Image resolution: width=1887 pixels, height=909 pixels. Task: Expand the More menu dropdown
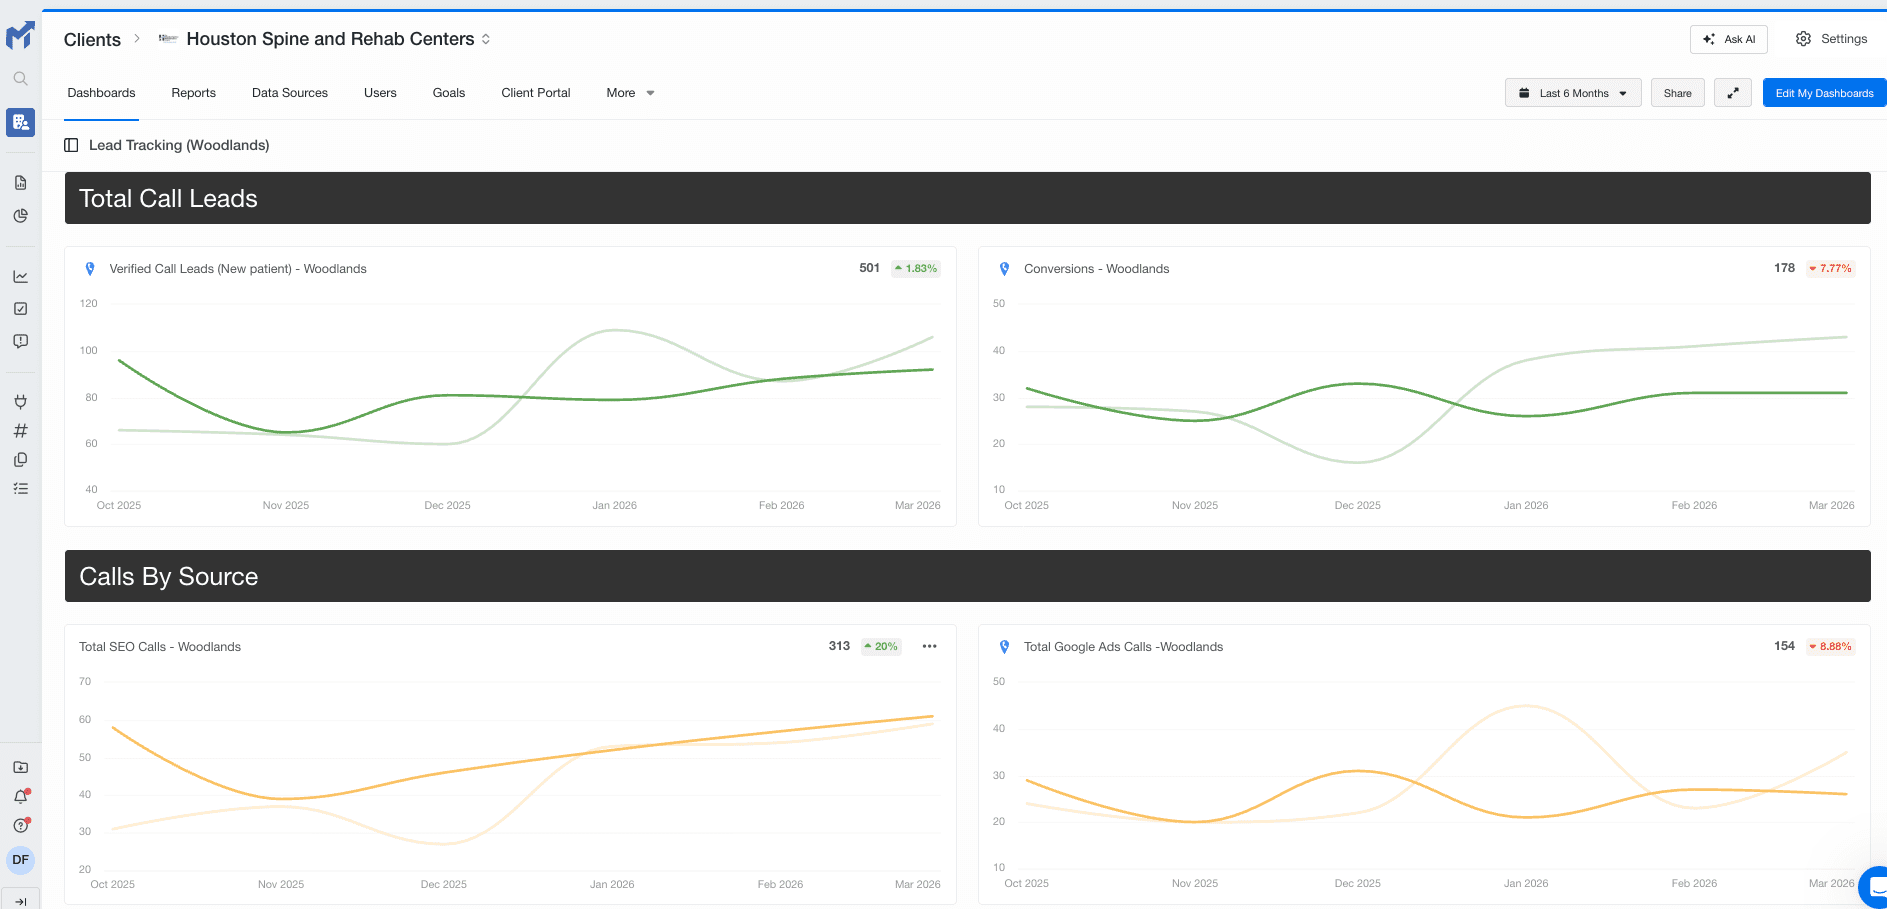(630, 93)
